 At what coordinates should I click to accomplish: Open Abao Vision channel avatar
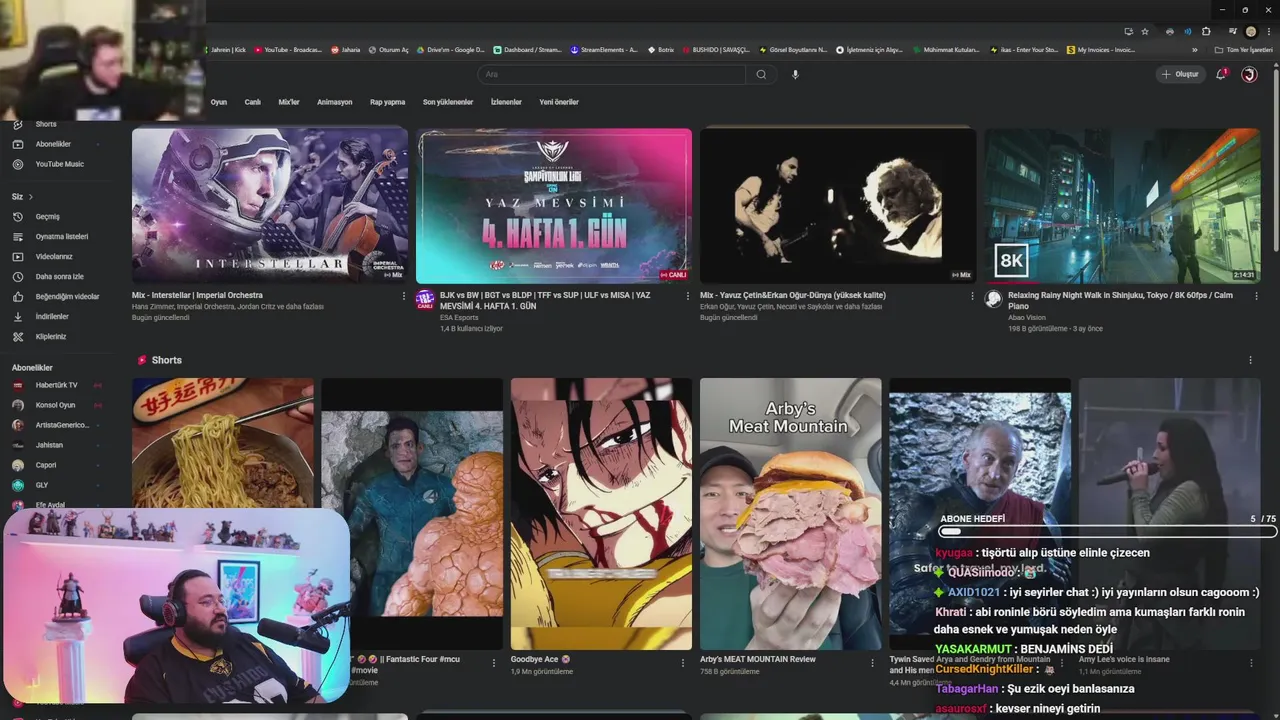(993, 298)
